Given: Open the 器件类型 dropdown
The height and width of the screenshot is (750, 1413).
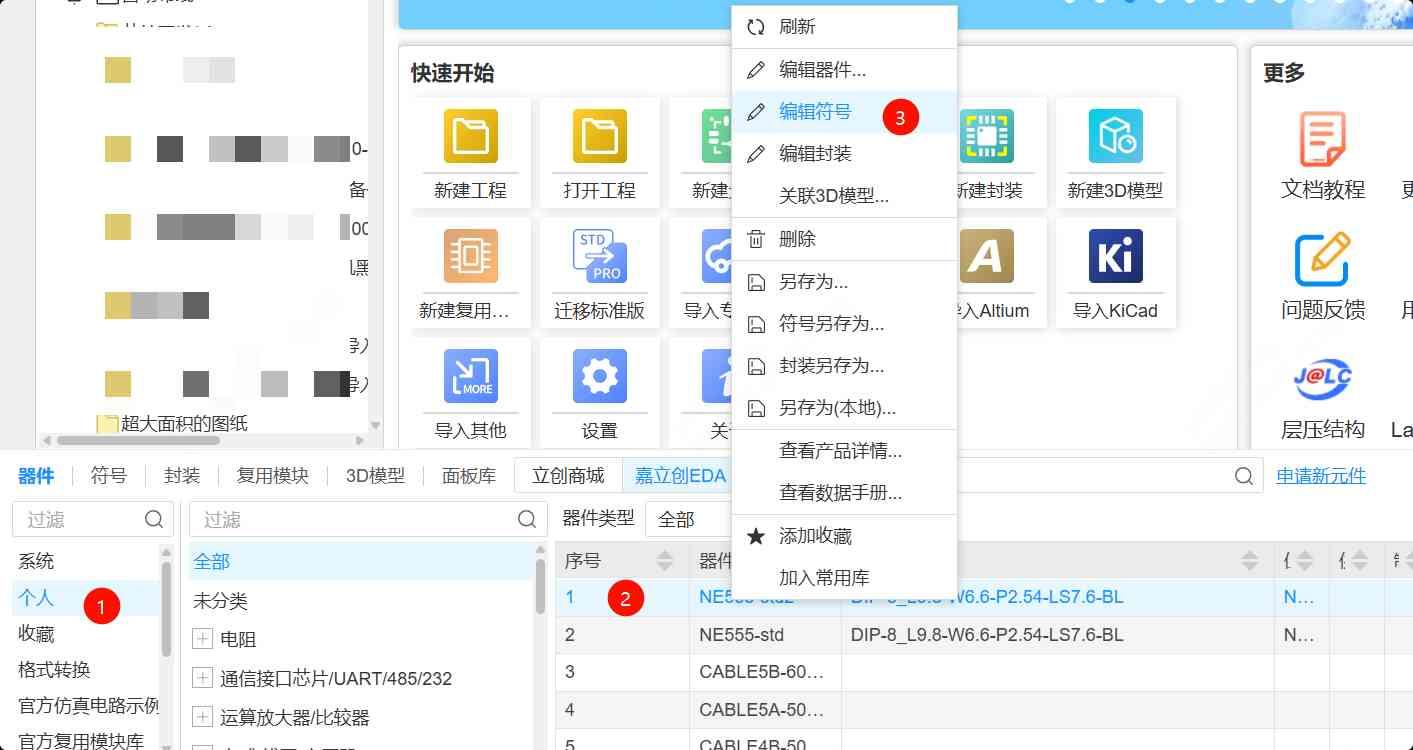Looking at the screenshot, I should click(x=690, y=519).
